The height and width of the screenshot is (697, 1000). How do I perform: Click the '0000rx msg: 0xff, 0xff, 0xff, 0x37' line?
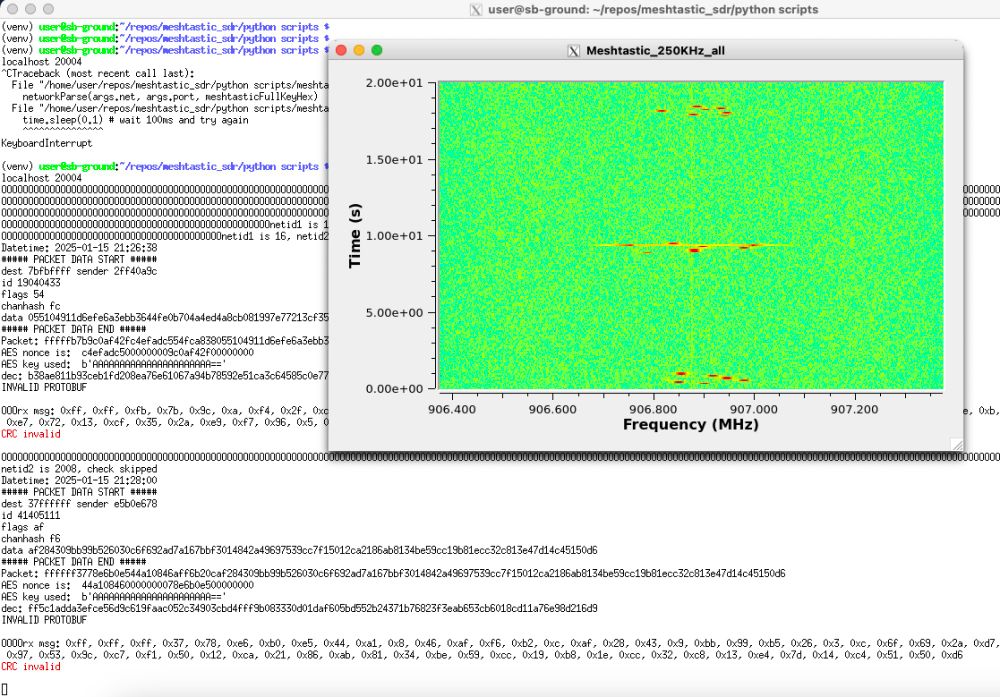(500, 643)
